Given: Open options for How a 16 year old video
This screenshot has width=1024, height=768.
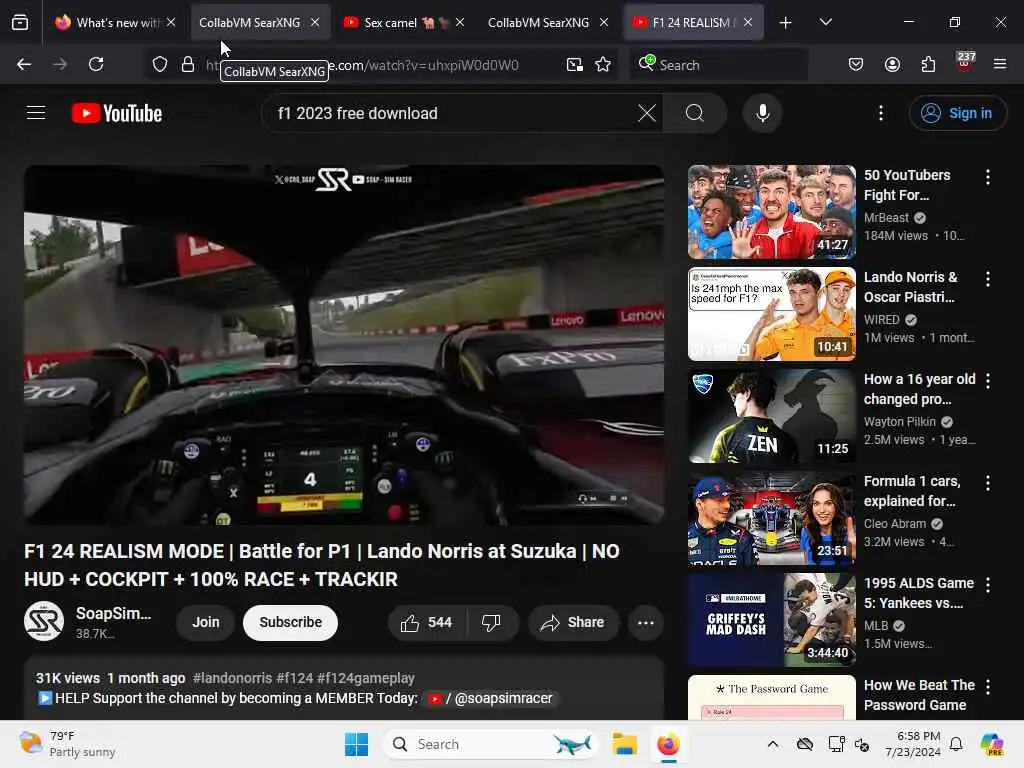Looking at the screenshot, I should point(987,380).
